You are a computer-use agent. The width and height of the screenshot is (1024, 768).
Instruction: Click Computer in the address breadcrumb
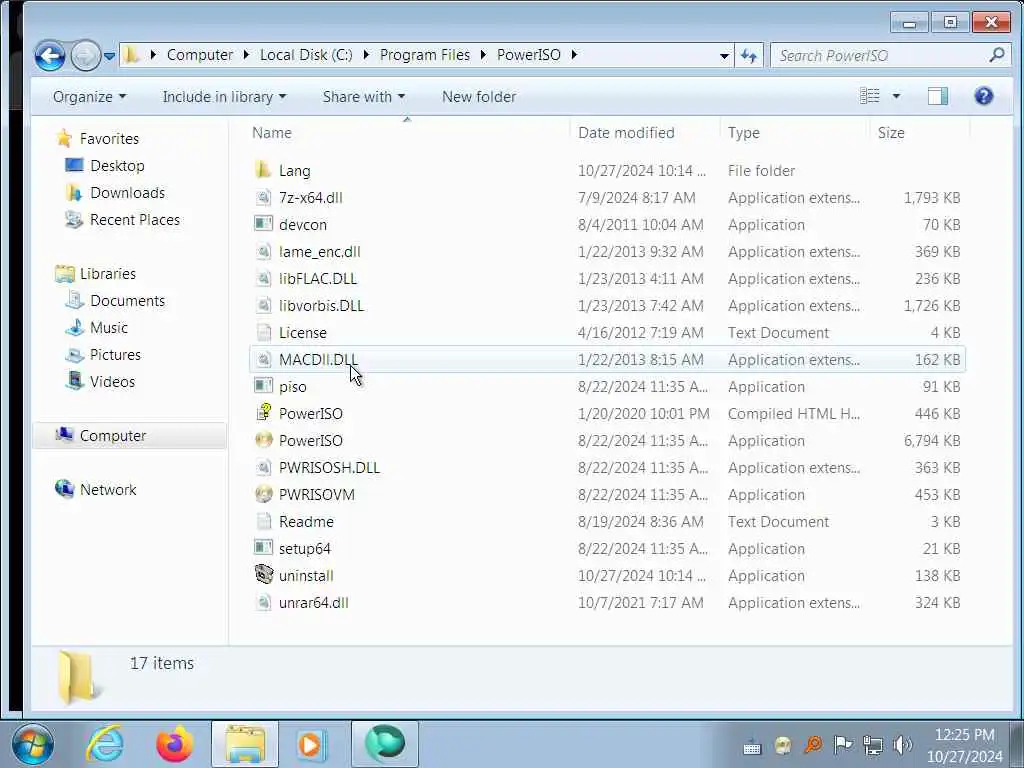[x=200, y=56]
